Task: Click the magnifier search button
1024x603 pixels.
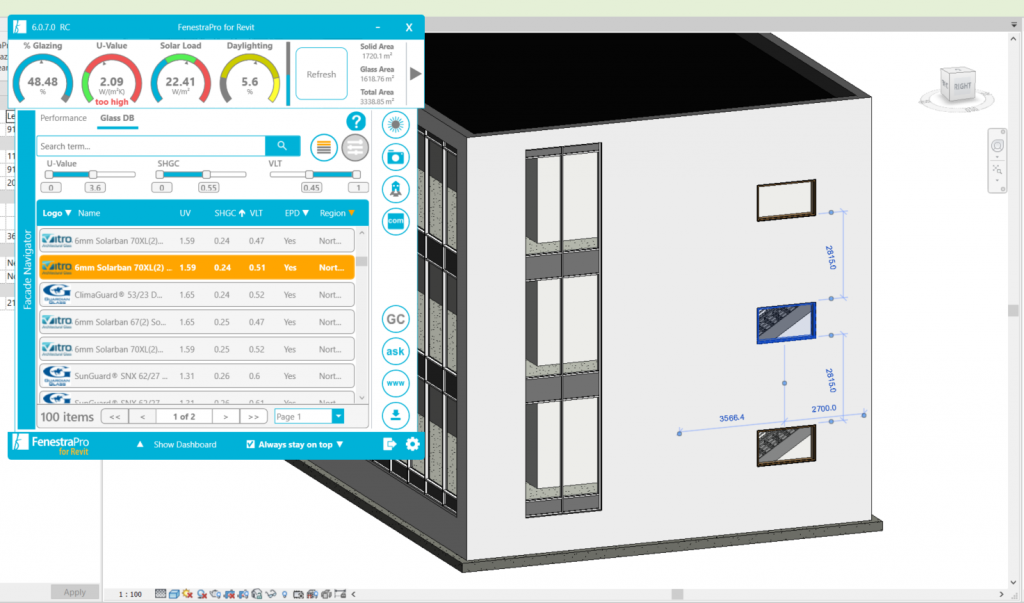Action: 282,146
